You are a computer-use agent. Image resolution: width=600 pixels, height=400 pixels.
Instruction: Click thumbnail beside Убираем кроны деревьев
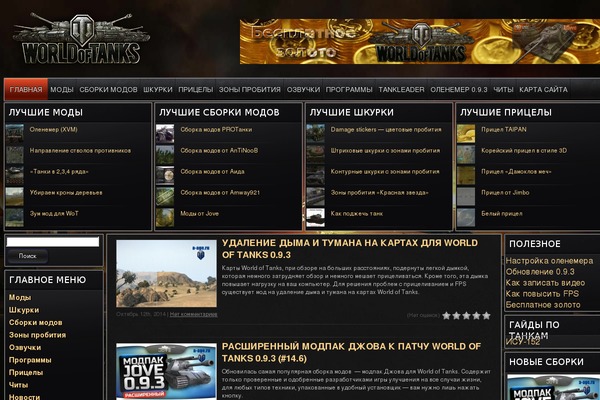point(15,196)
